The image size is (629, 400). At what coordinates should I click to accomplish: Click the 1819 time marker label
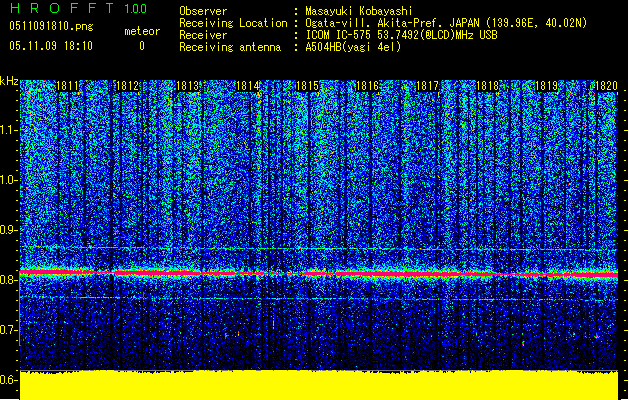pyautogui.click(x=547, y=86)
